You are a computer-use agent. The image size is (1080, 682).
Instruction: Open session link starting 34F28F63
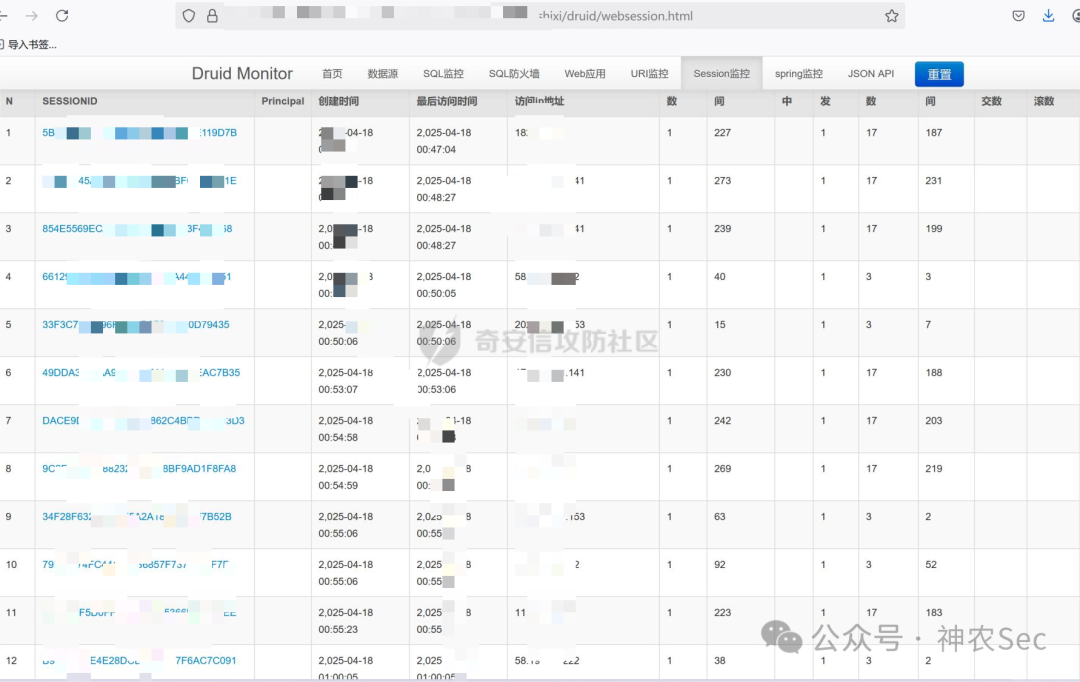(x=137, y=517)
